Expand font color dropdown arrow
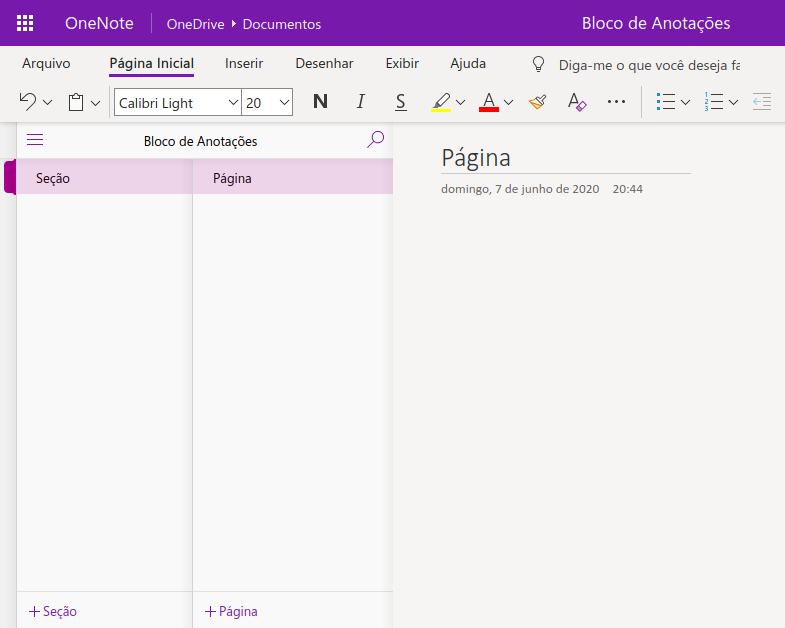The width and height of the screenshot is (785, 628). tap(508, 103)
